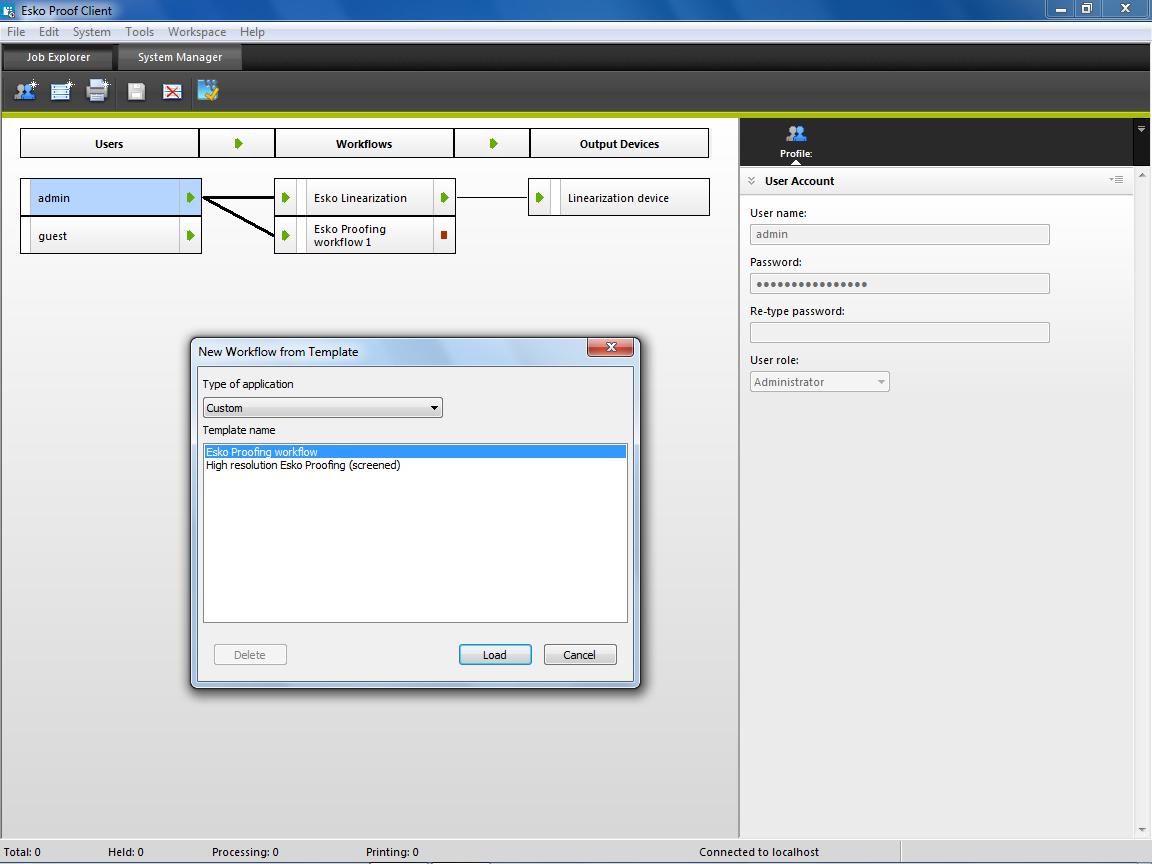Select the Linearization device box
The height and width of the screenshot is (864, 1152).
[619, 198]
